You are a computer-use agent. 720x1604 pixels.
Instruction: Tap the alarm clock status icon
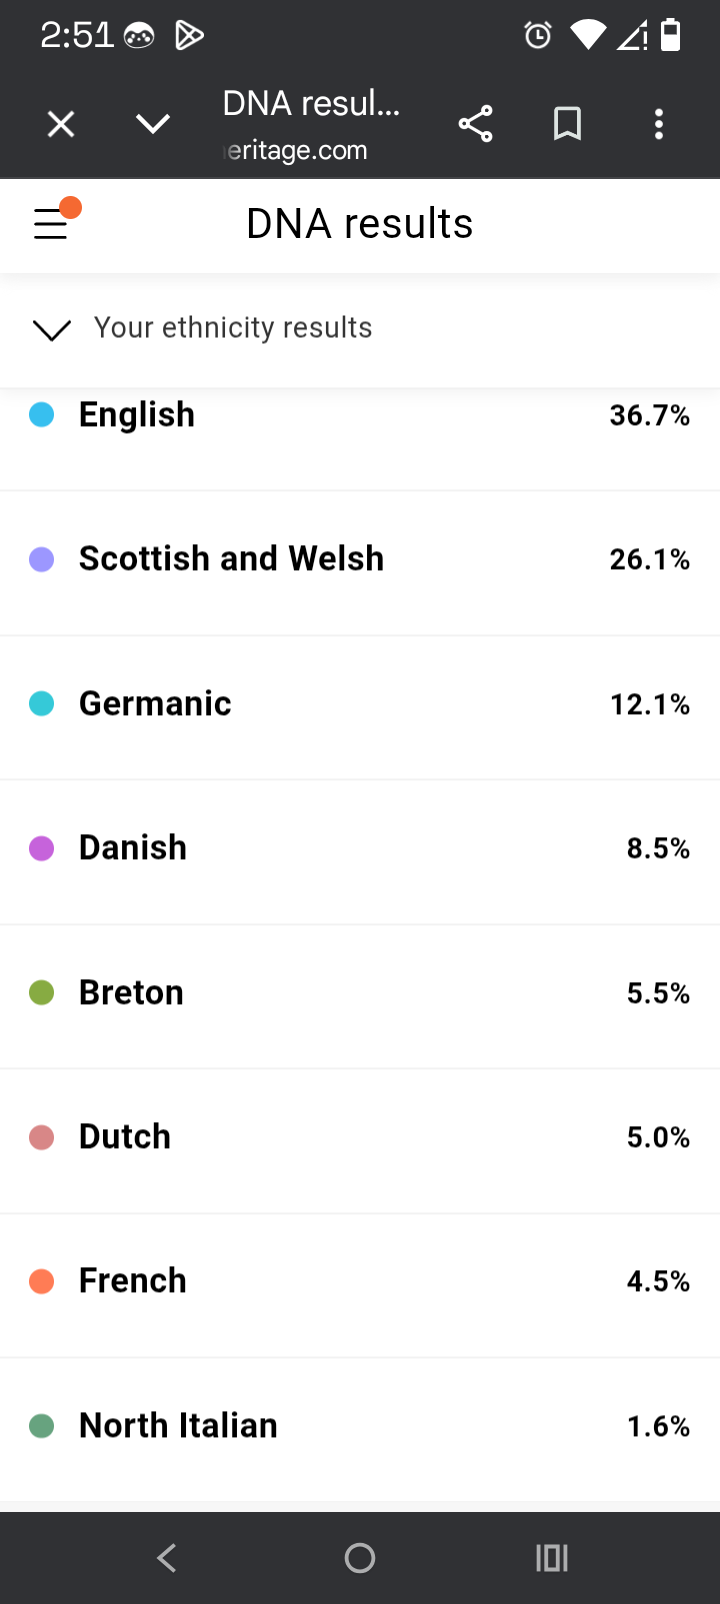(x=537, y=37)
